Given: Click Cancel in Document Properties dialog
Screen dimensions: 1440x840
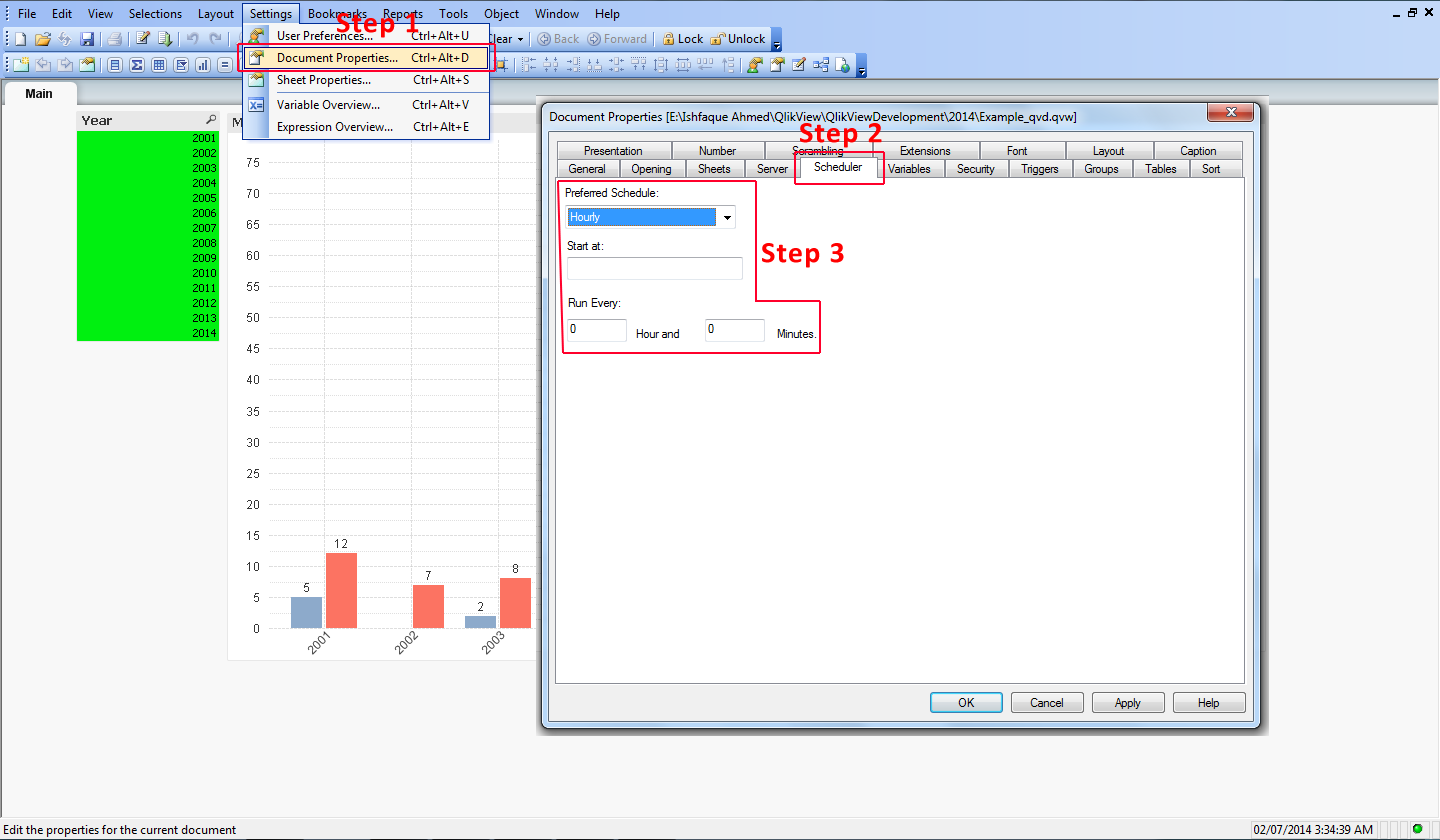Looking at the screenshot, I should coord(1047,703).
